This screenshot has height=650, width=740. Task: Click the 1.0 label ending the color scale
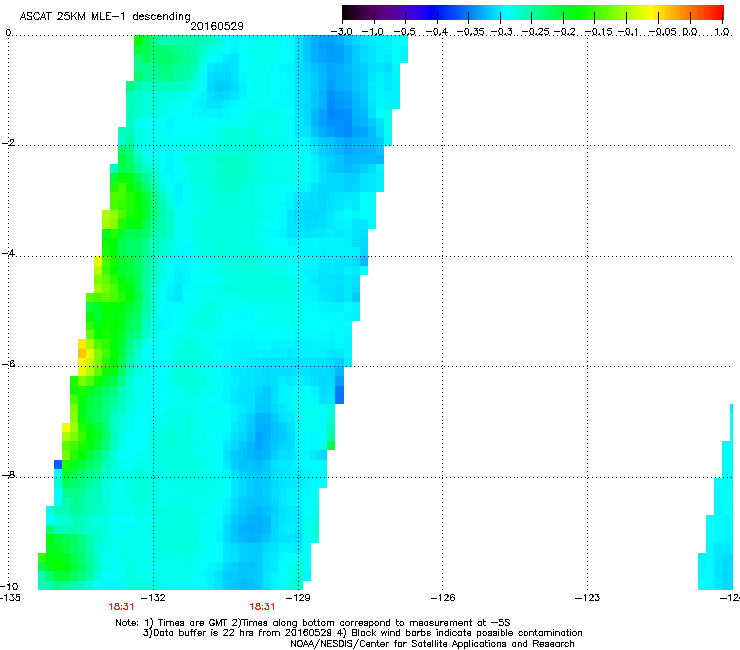722,32
